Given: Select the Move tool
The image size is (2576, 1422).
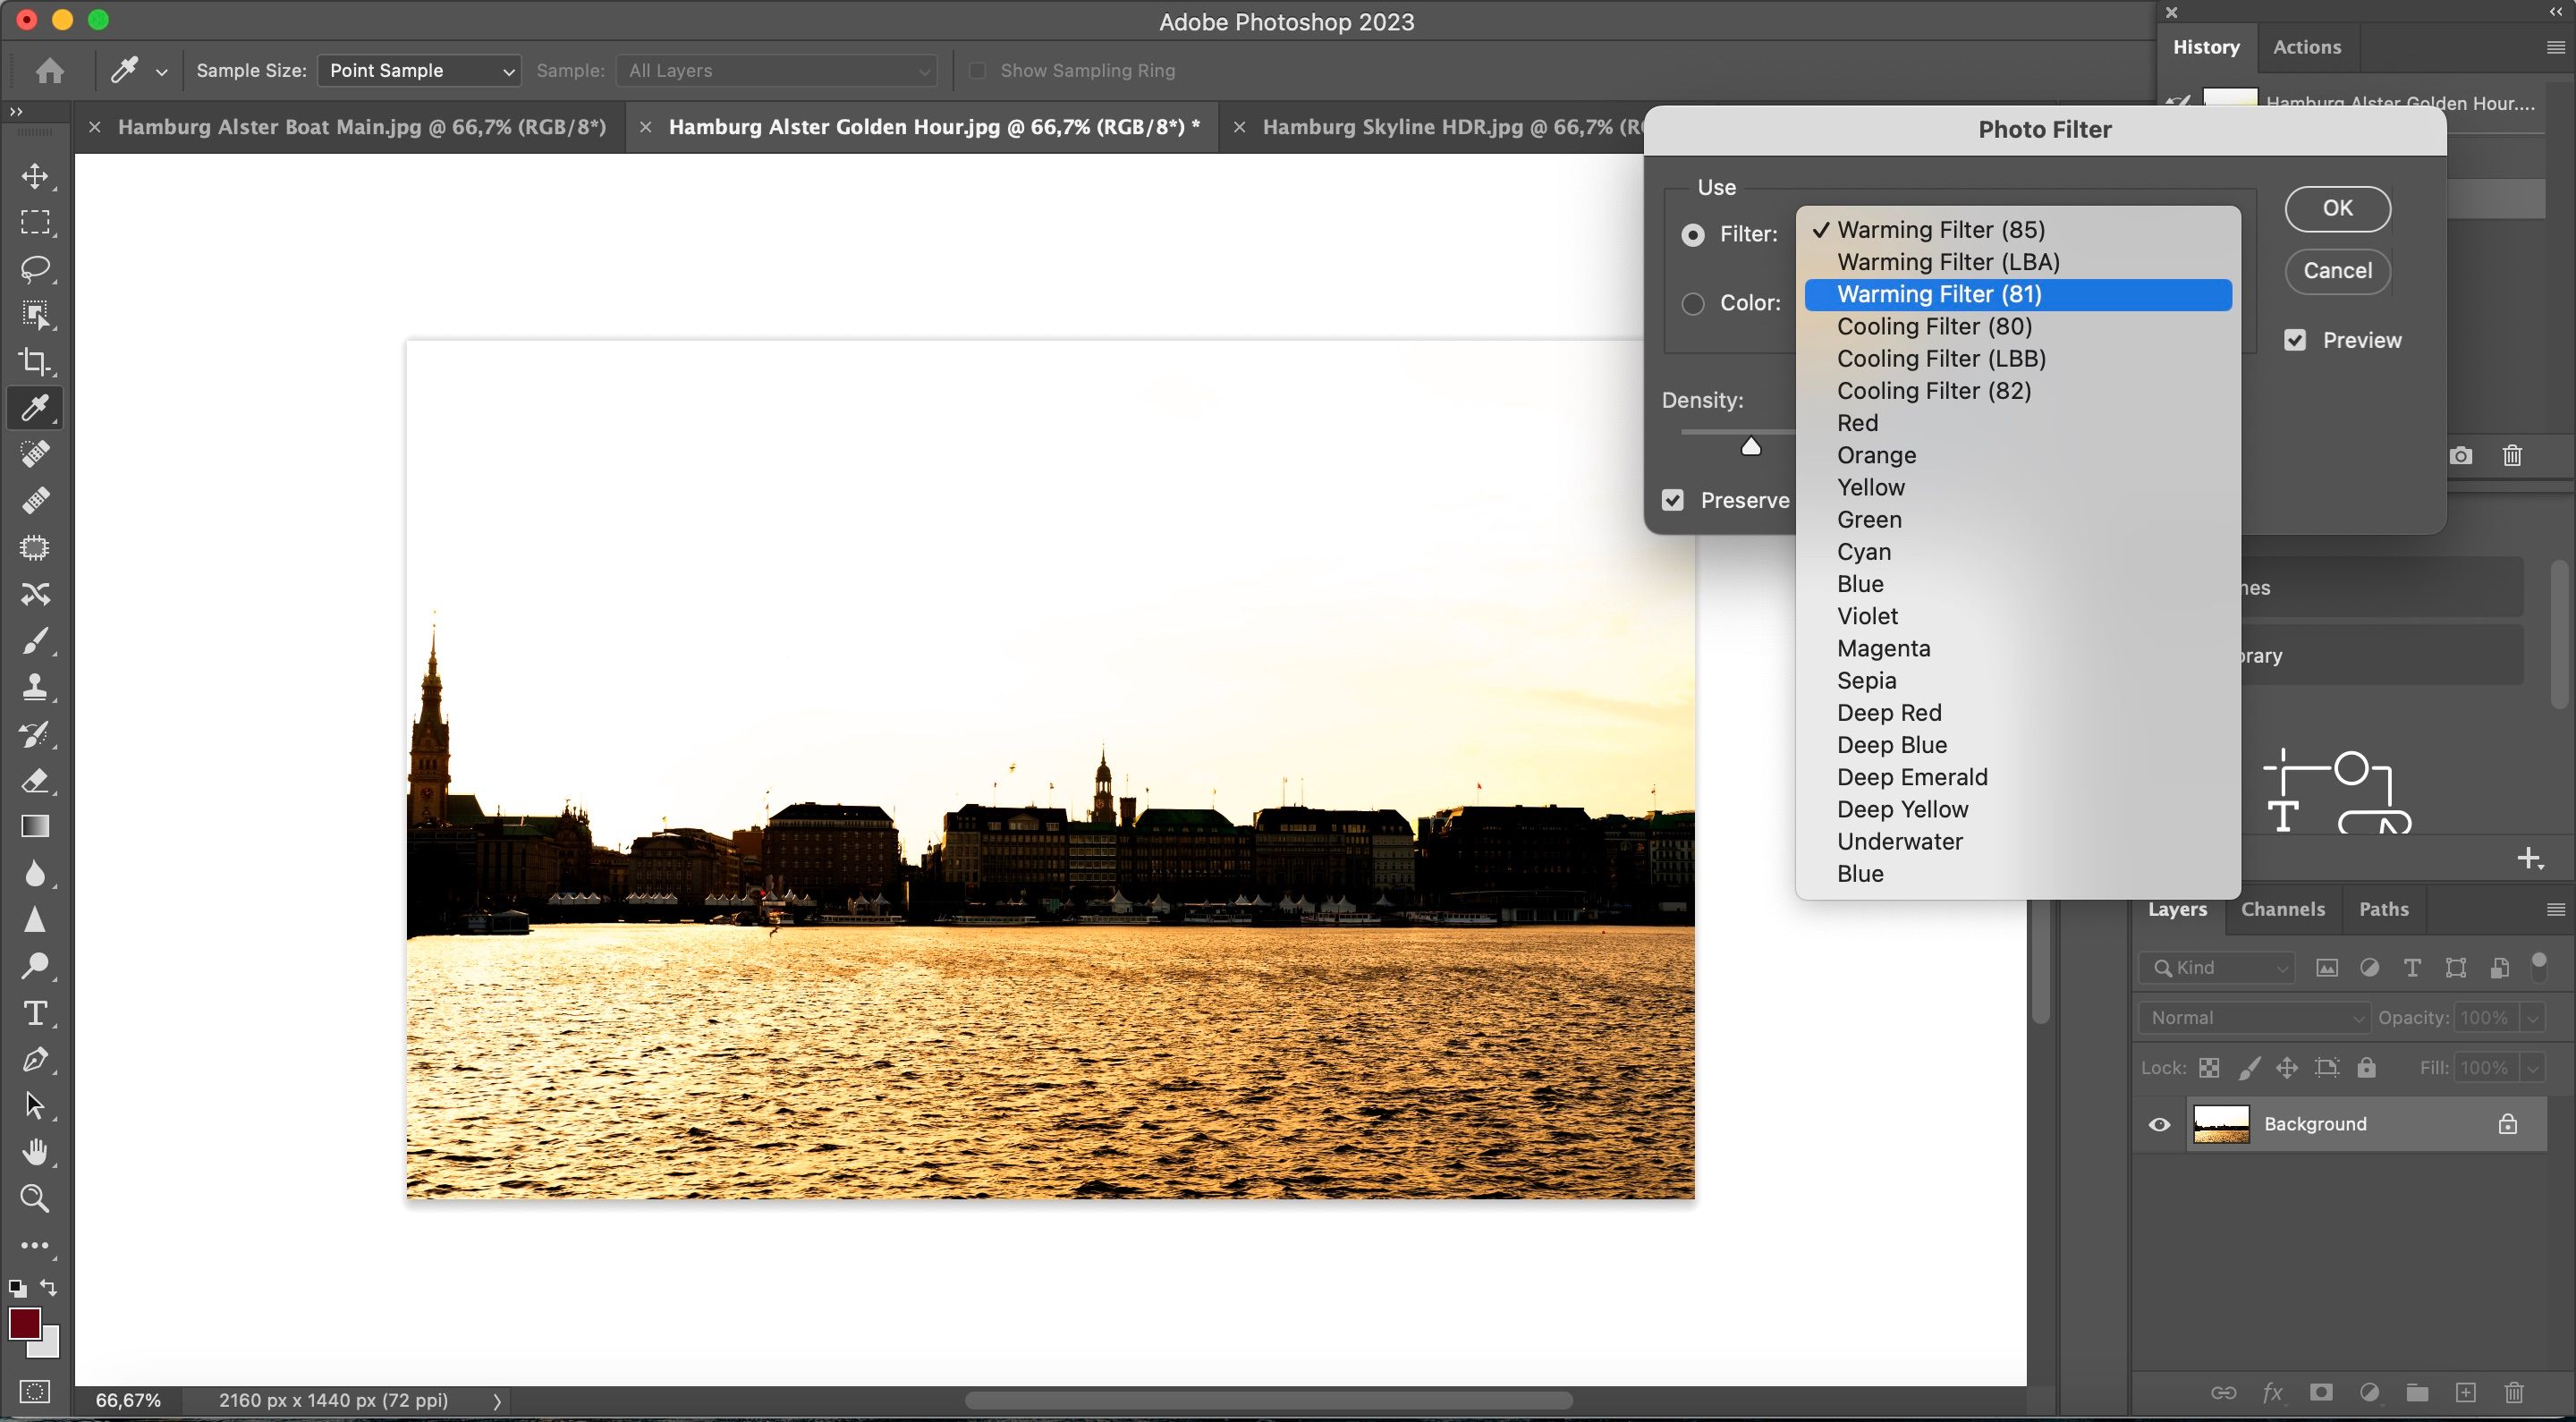Looking at the screenshot, I should pos(35,177).
